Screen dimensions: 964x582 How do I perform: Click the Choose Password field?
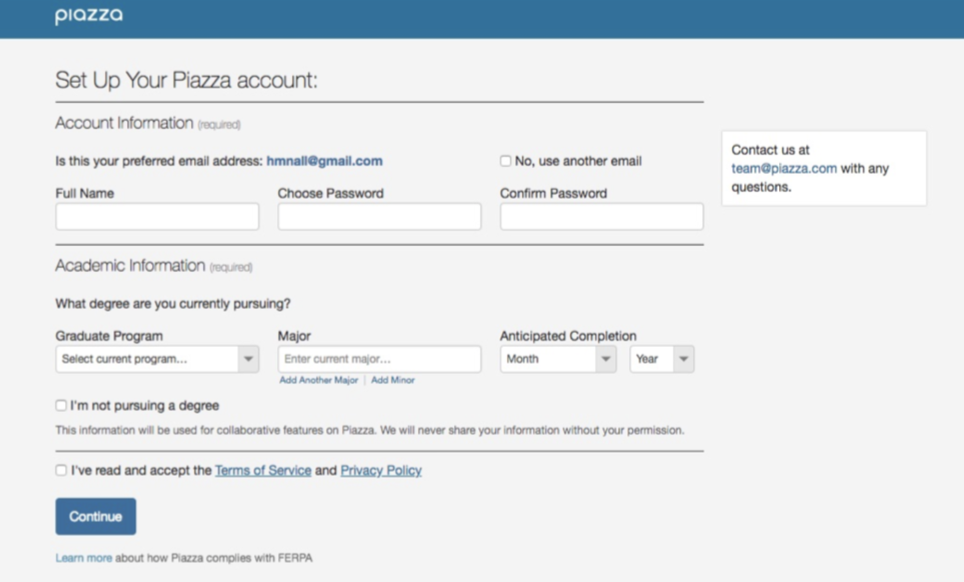pyautogui.click(x=379, y=217)
